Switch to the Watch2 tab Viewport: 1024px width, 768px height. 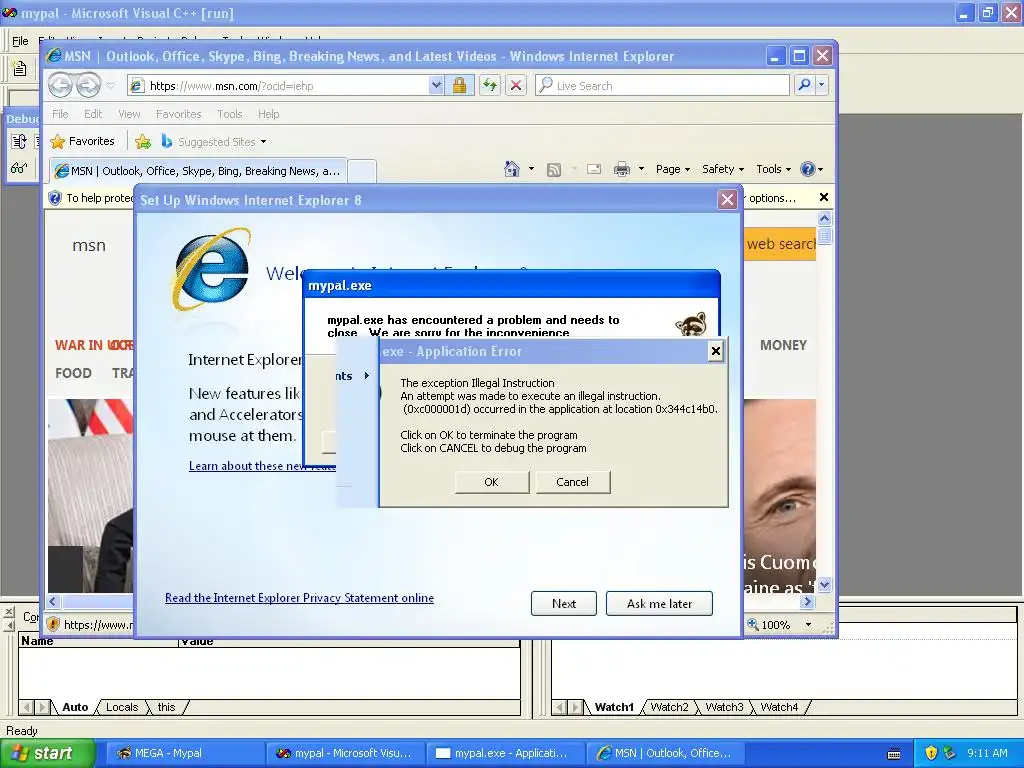coord(669,707)
